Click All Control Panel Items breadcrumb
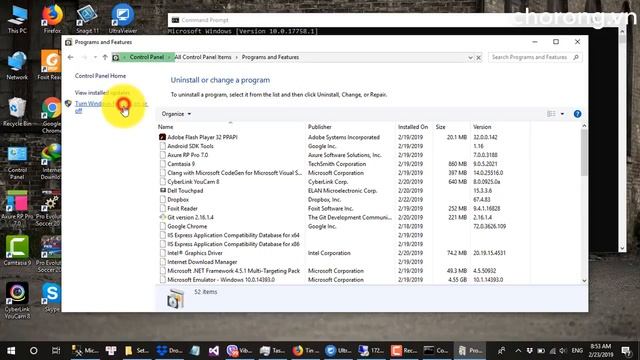This screenshot has width=640, height=360. (203, 57)
